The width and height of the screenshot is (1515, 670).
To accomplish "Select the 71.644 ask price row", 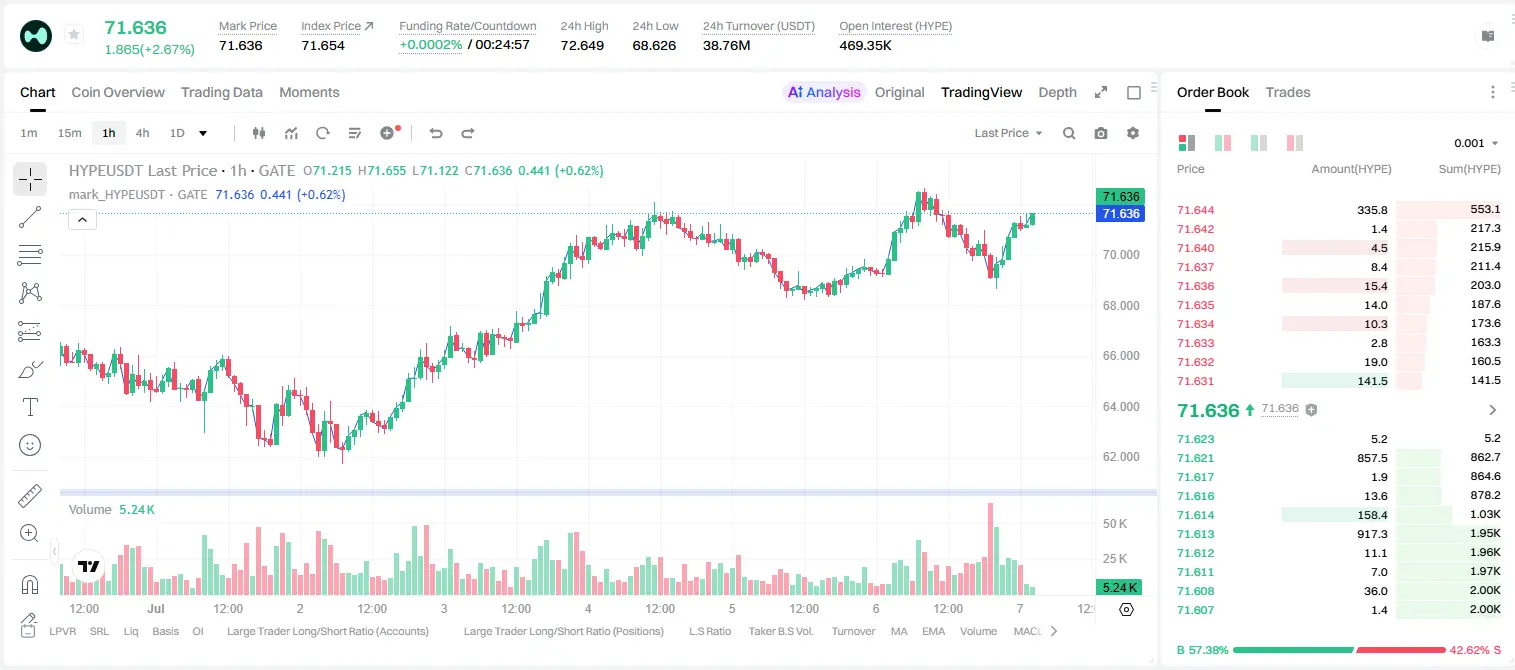I will tap(1339, 210).
